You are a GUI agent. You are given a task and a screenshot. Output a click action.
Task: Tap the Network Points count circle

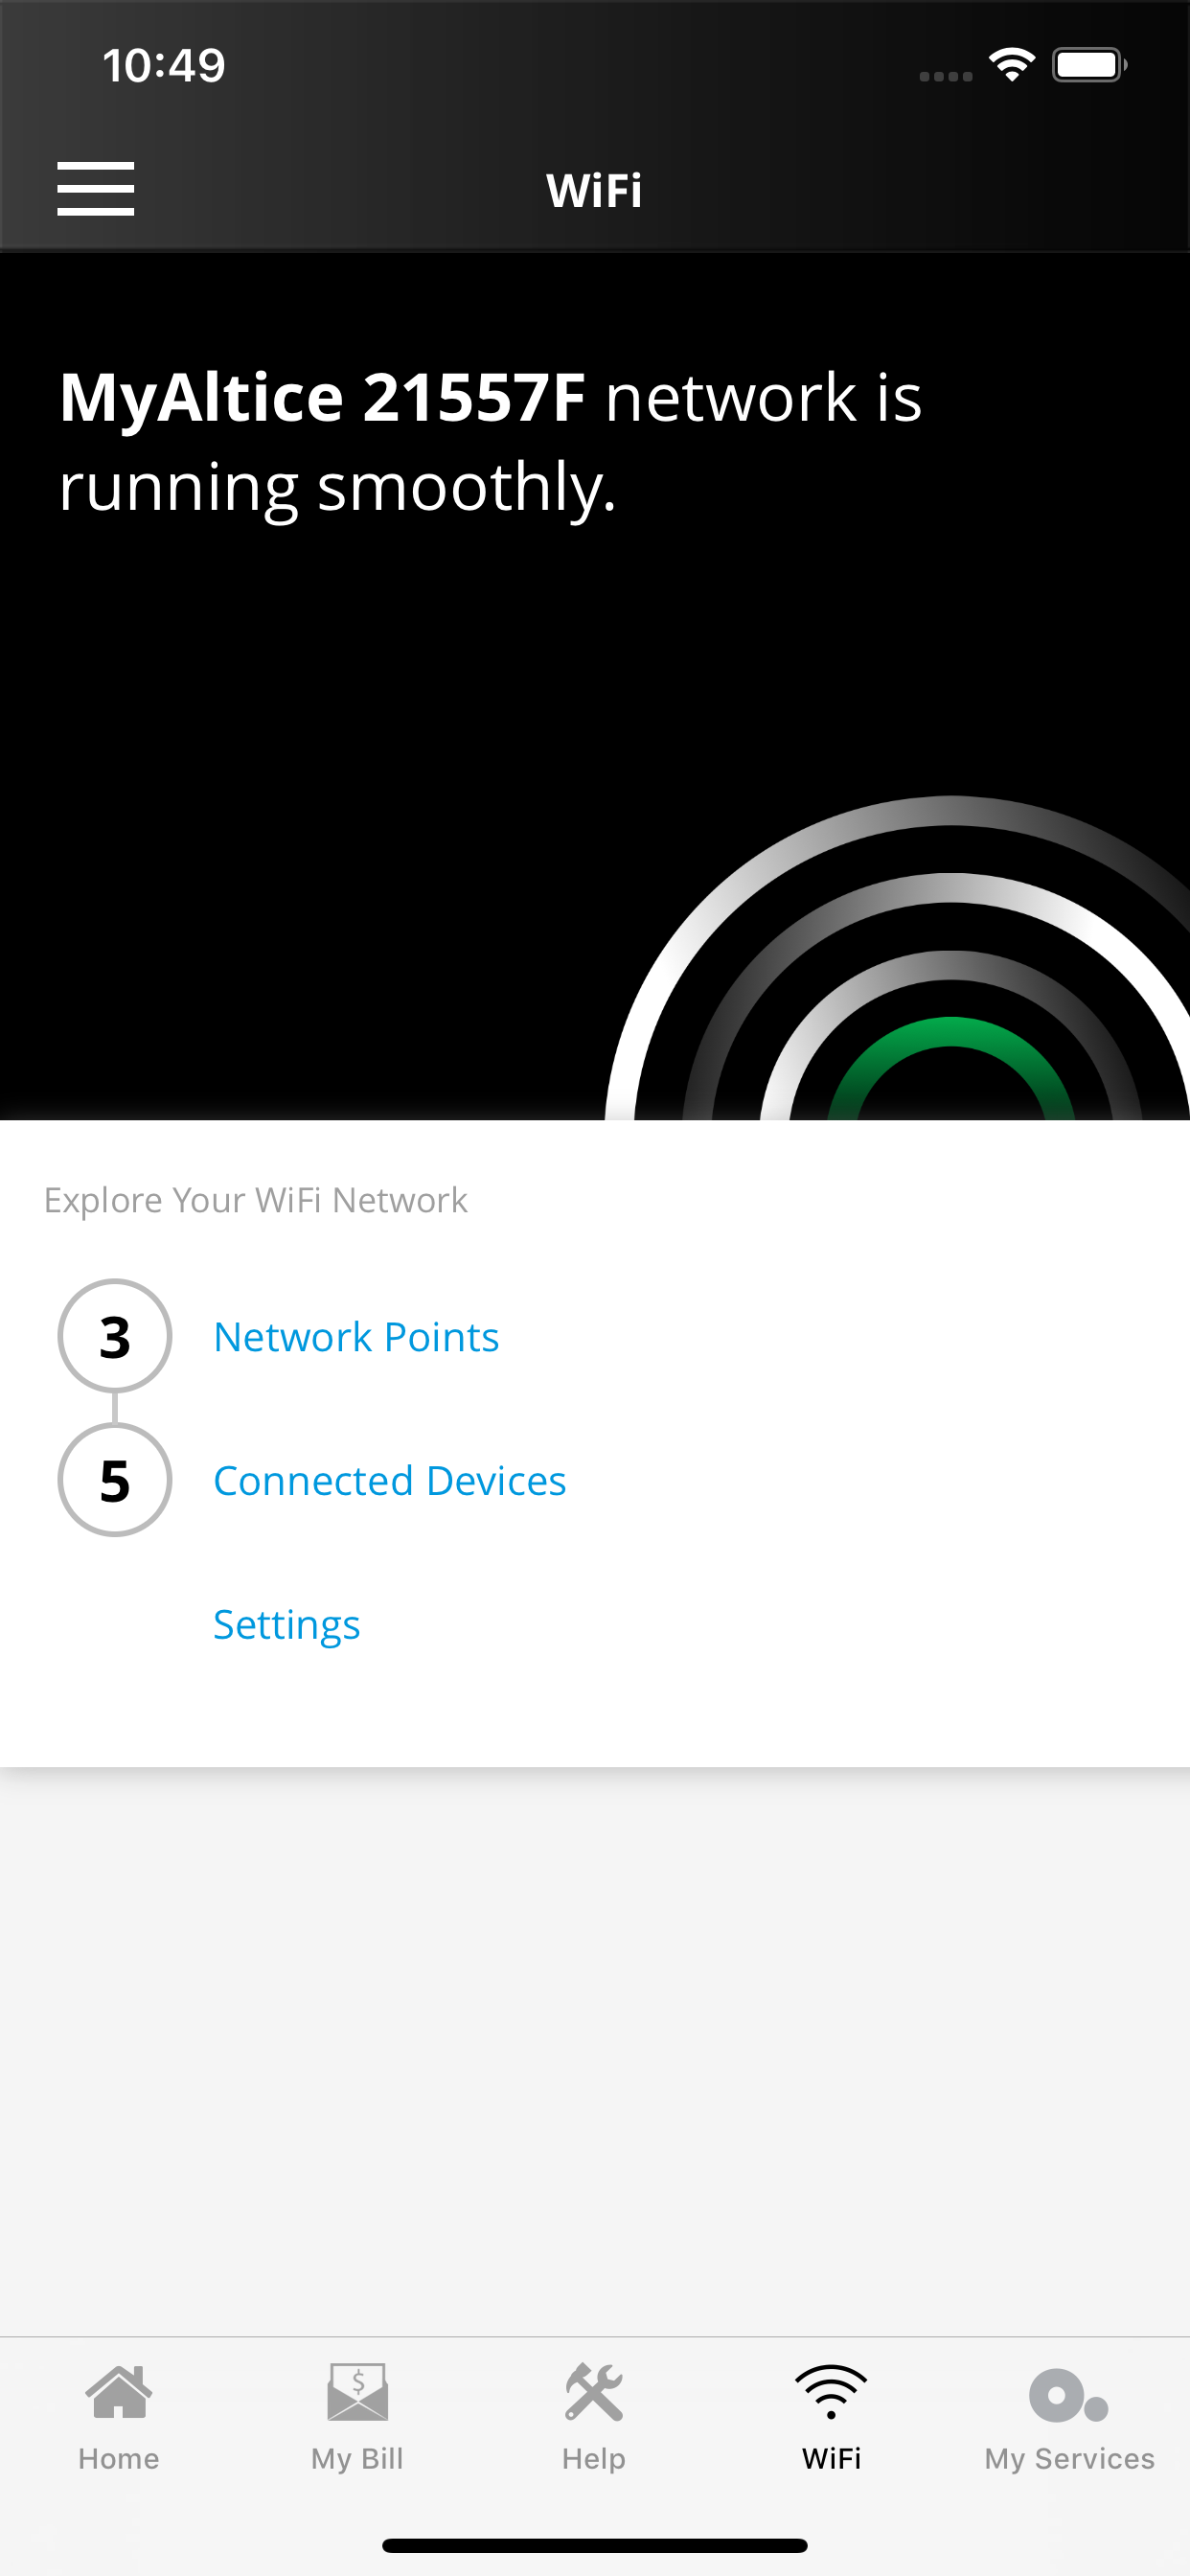(115, 1336)
